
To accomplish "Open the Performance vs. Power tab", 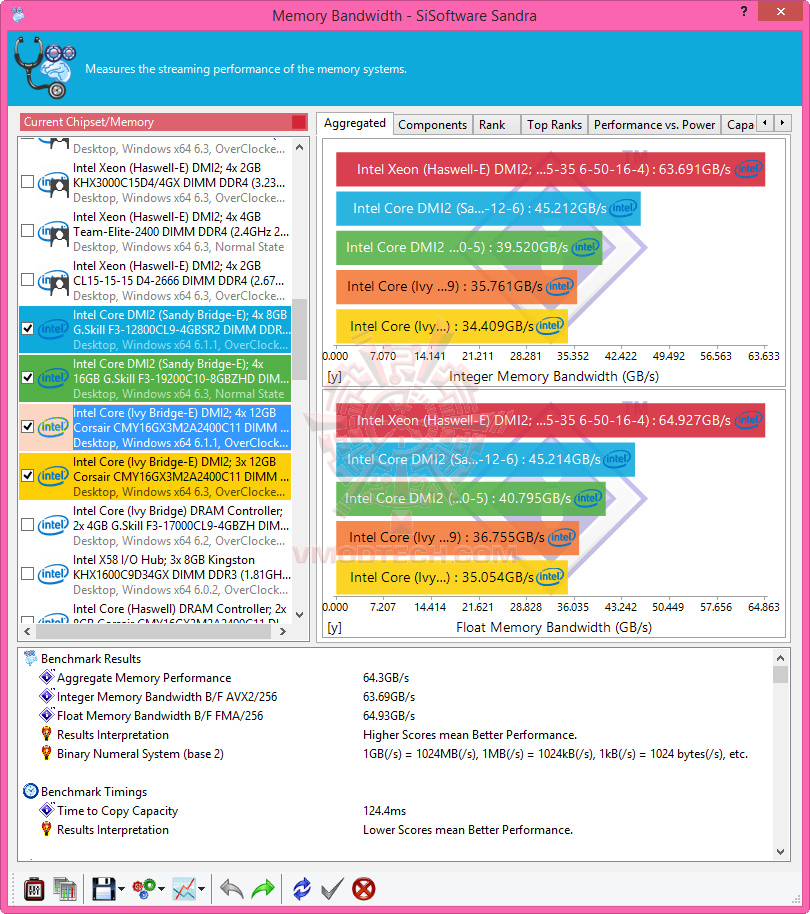I will tap(654, 125).
